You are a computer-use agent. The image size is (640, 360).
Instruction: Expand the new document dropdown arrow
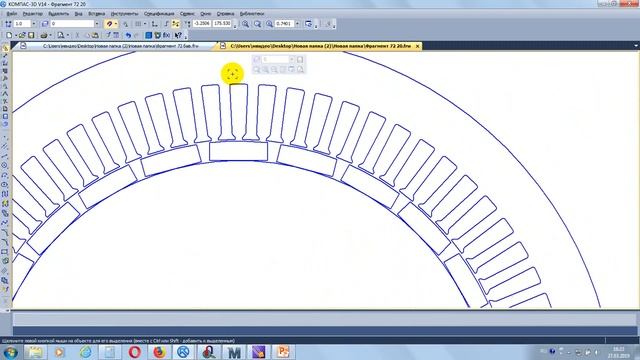click(x=16, y=36)
